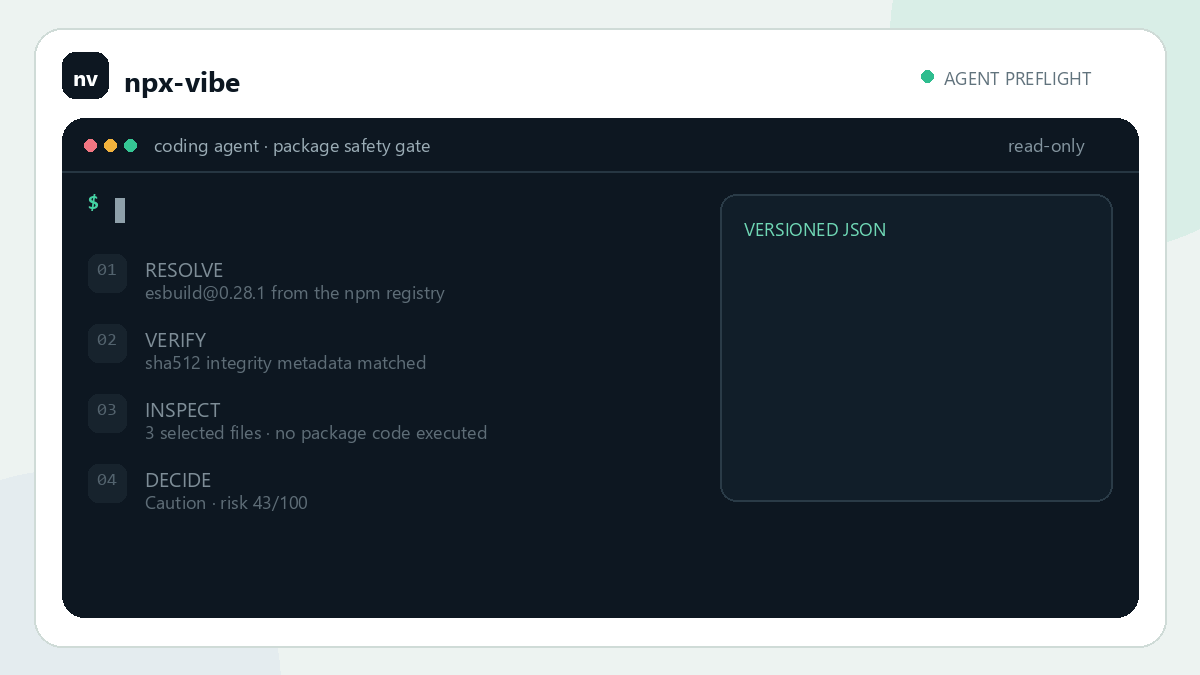Click the VERSIONED JSON panel heading
The image size is (1200, 675).
pos(815,230)
